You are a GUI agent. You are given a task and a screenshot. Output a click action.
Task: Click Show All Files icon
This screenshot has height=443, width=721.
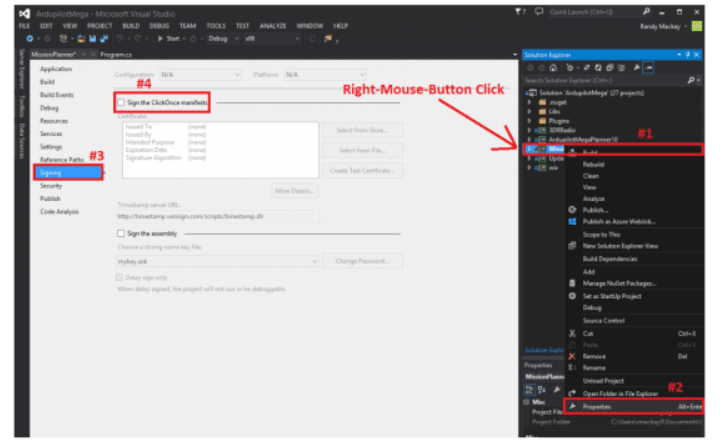point(621,68)
